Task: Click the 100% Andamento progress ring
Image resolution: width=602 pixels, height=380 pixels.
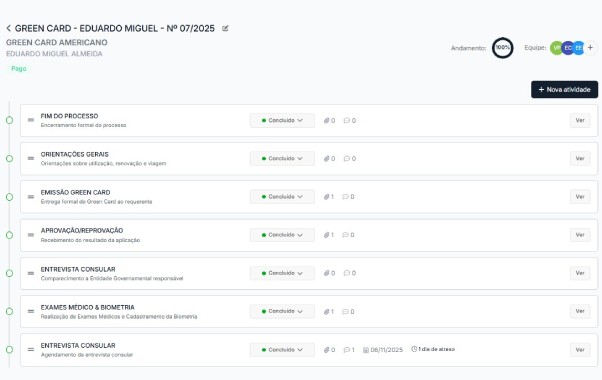Action: [x=503, y=48]
